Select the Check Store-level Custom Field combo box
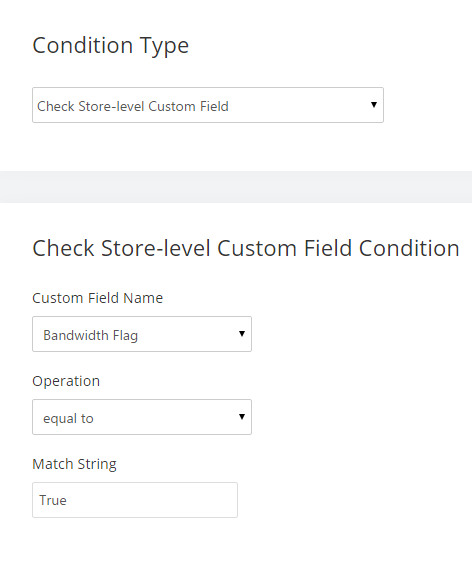 (x=208, y=105)
